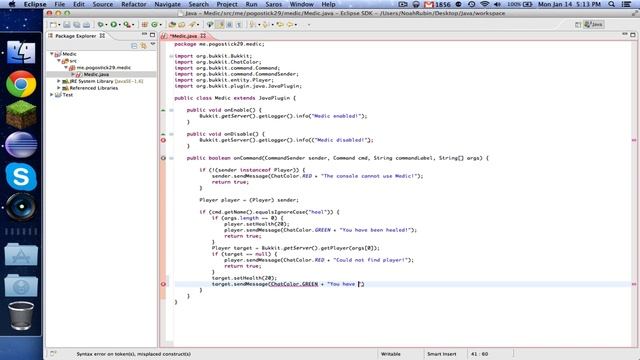The image size is (640, 360).
Task: Toggle the breadcrumb toolbar button
Action: click(210, 25)
